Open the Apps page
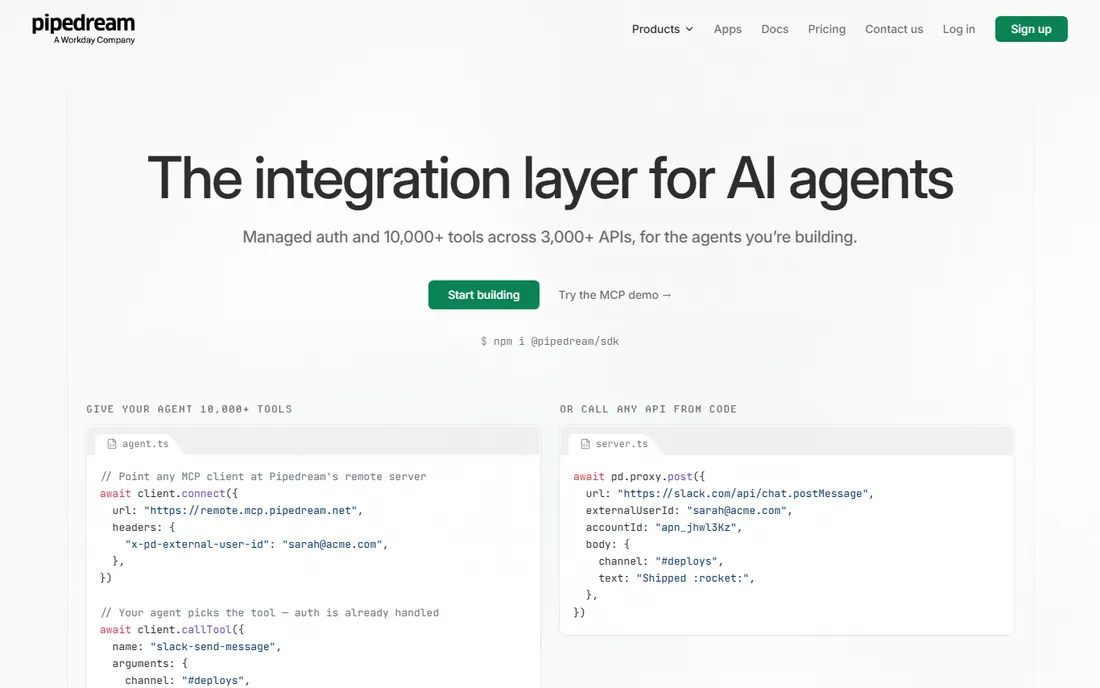This screenshot has width=1100, height=688. (x=727, y=29)
